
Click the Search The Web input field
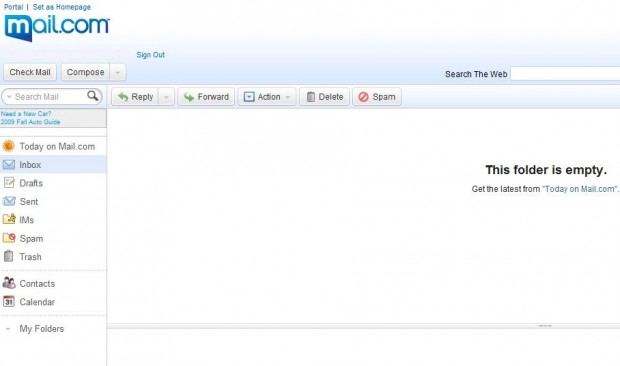click(x=565, y=74)
